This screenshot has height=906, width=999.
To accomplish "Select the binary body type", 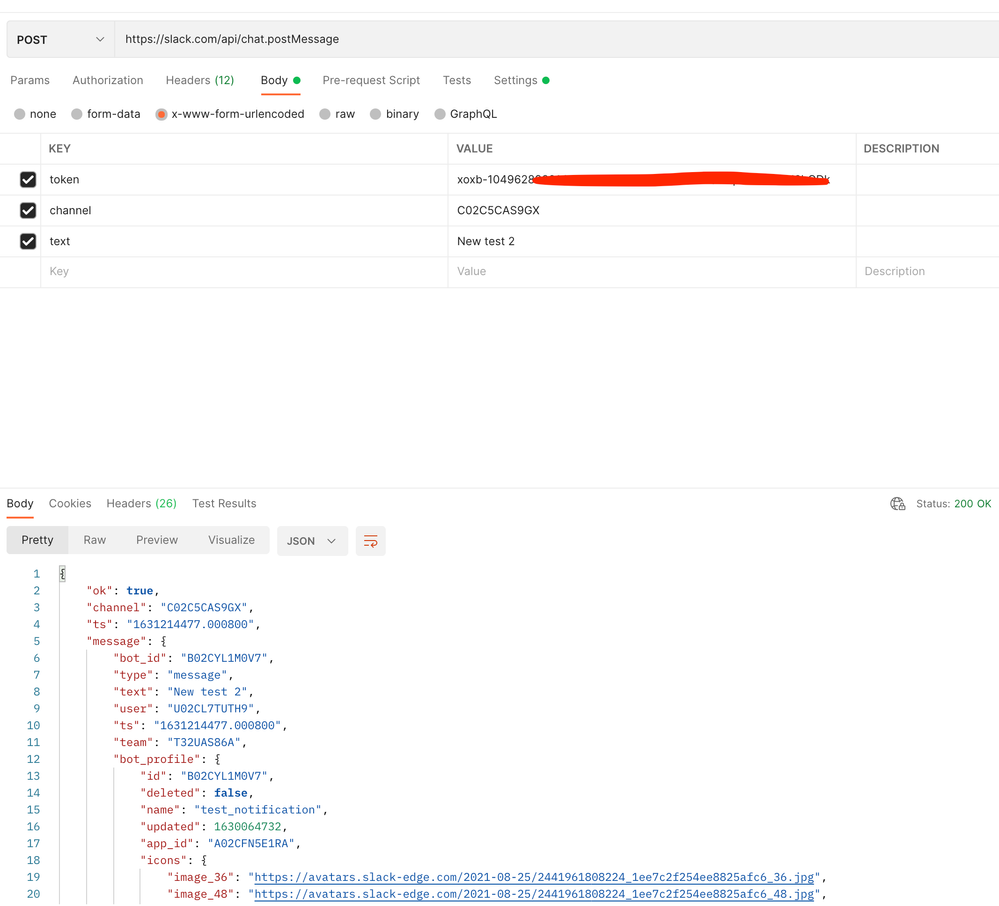I will (x=376, y=114).
